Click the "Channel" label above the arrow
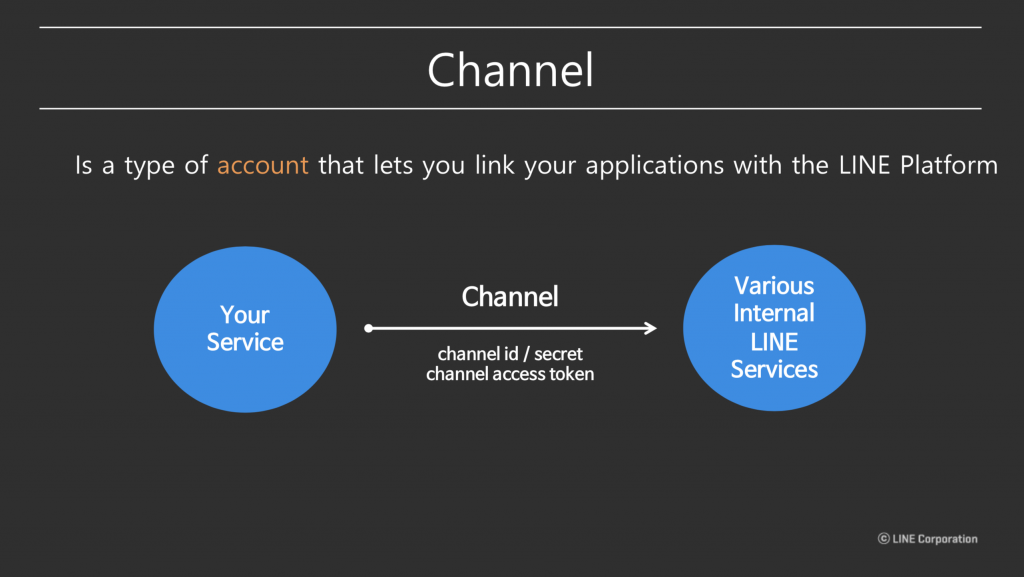 click(510, 297)
